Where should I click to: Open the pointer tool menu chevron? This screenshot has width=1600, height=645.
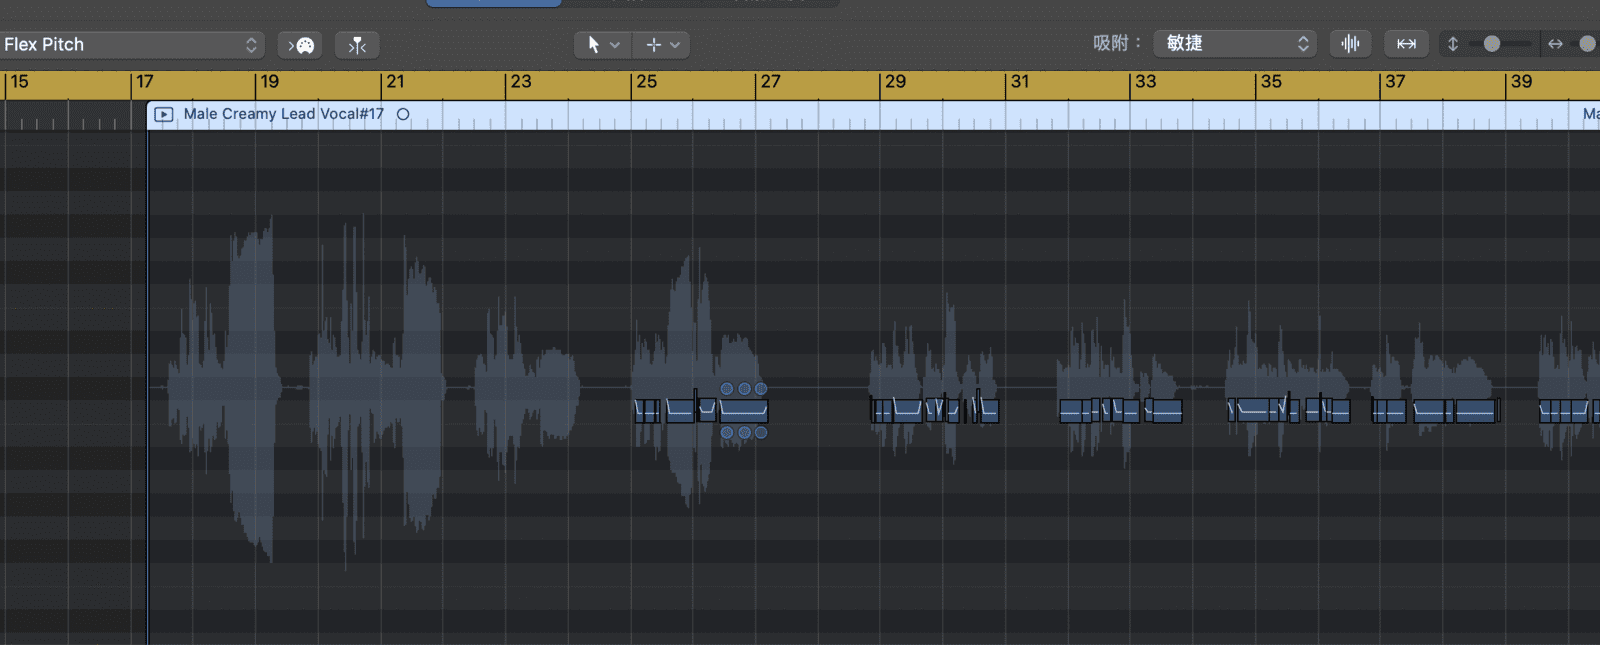coord(615,45)
